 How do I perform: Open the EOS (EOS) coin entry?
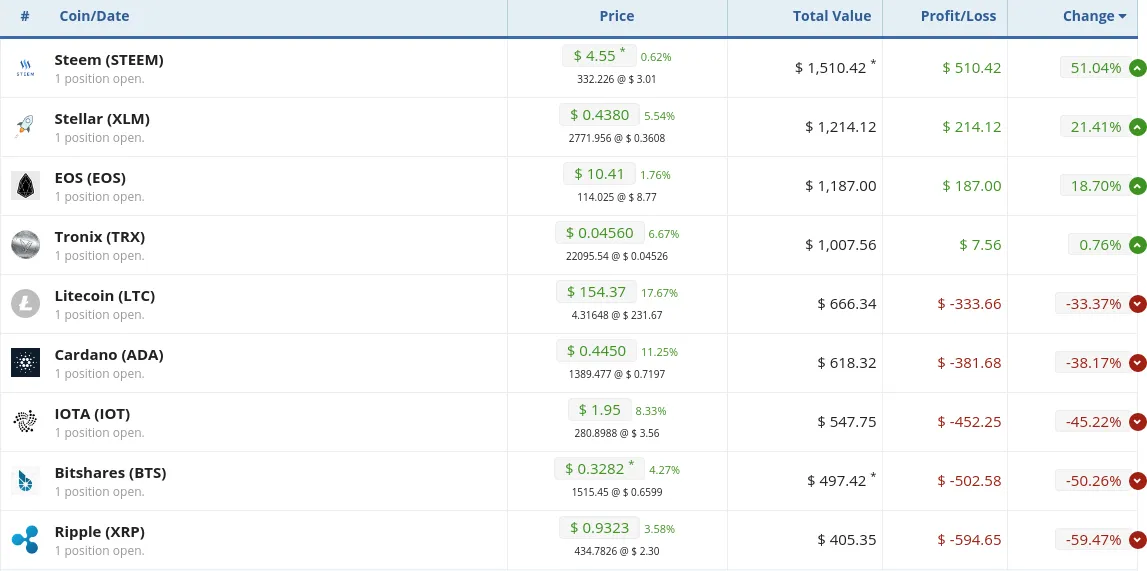[90, 178]
